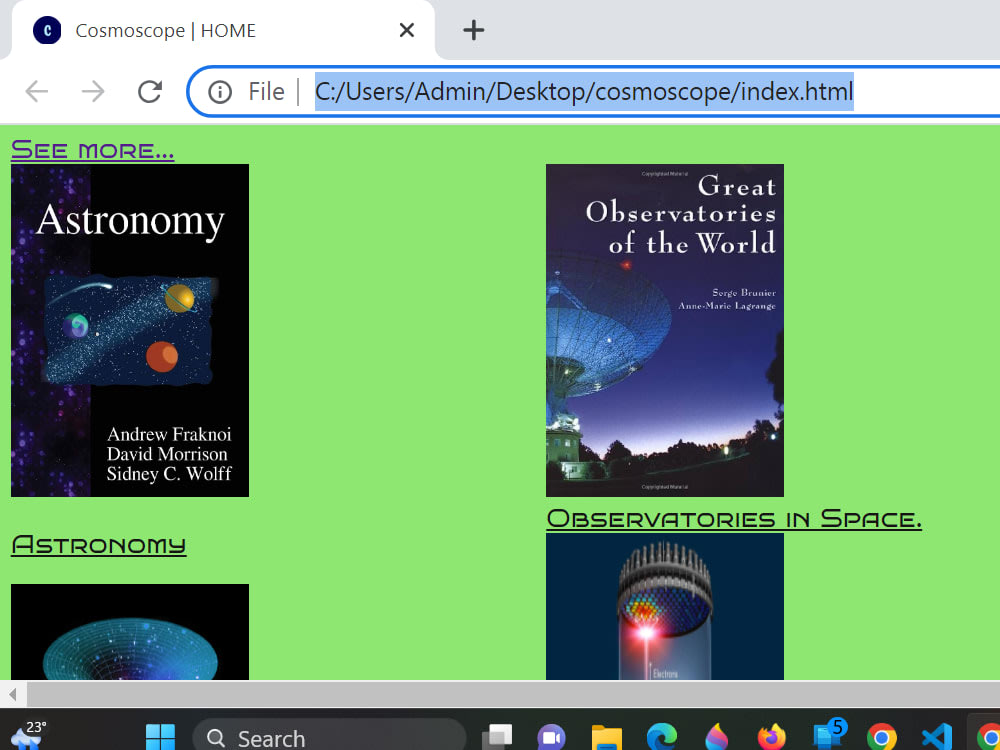Viewport: 1000px width, 750px height.
Task: Click the Electrons detector diagram image
Action: click(665, 607)
